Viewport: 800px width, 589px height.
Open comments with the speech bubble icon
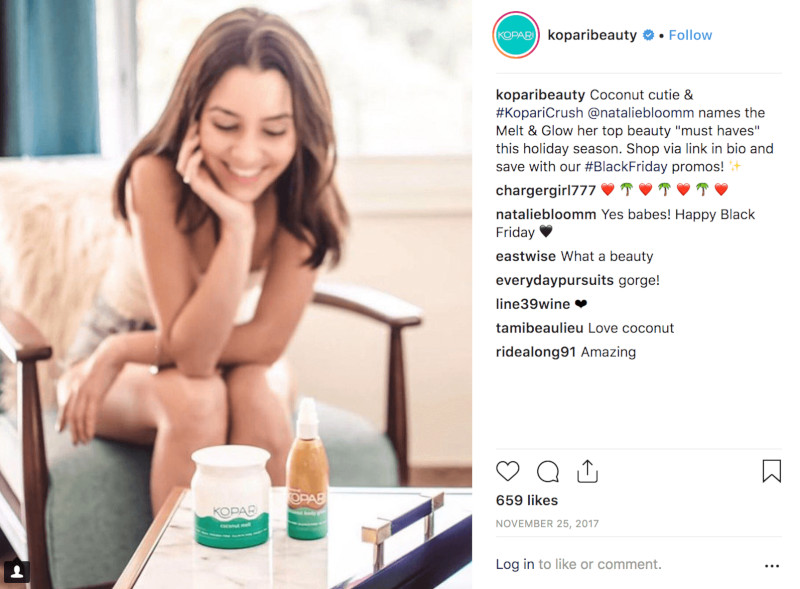click(547, 471)
